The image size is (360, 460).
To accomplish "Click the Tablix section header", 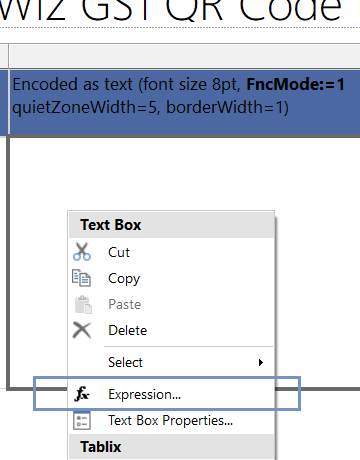I will (171, 447).
